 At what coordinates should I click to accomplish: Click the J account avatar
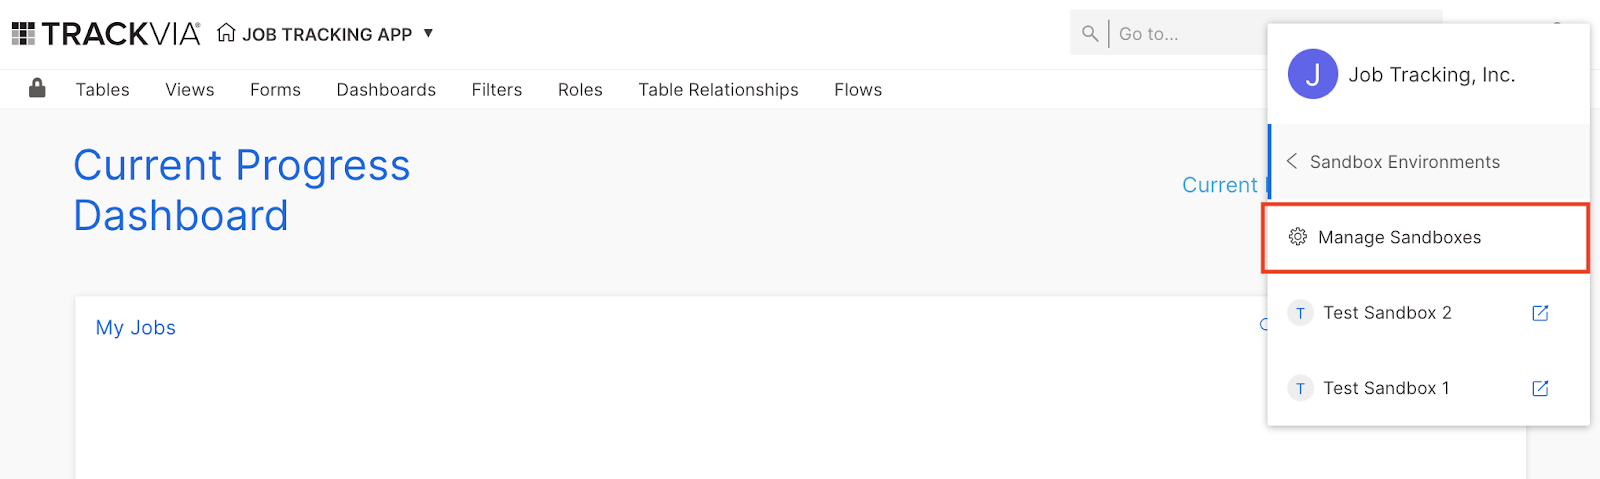(1313, 74)
